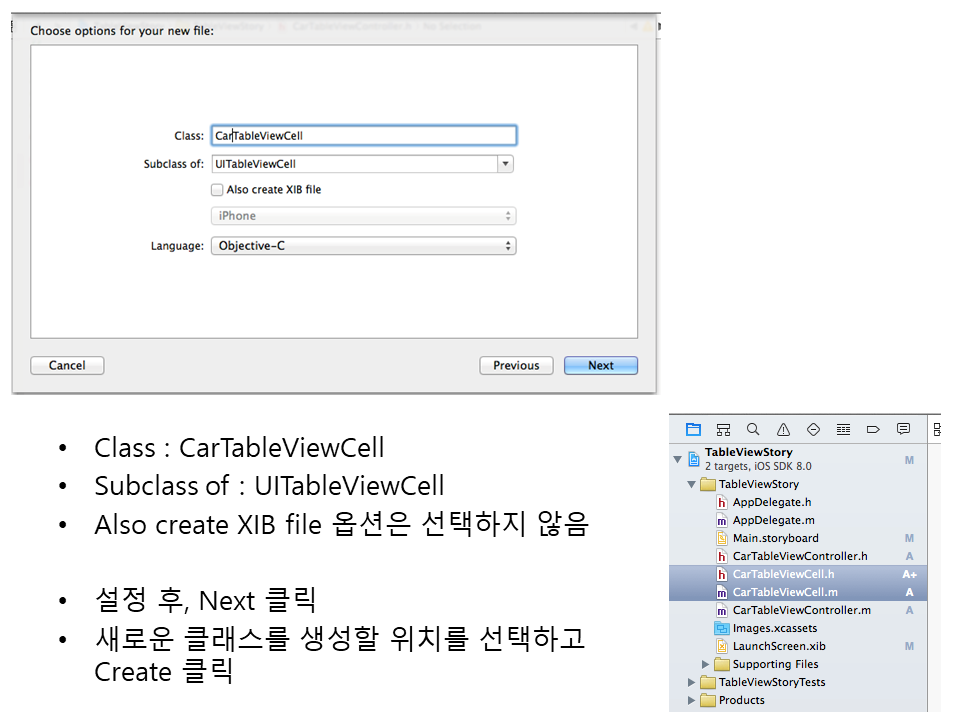
Task: Open the Subclass of dropdown arrow
Action: [x=505, y=164]
